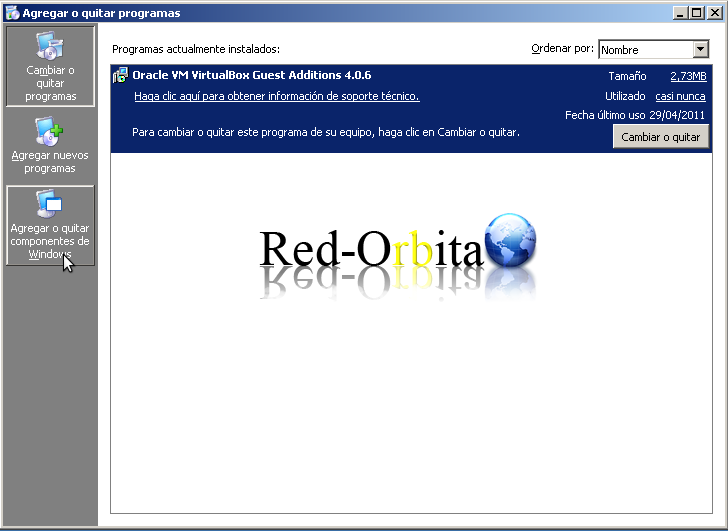Open Agregar o quitar componentes de Windows
The height and width of the screenshot is (531, 728).
[50, 226]
